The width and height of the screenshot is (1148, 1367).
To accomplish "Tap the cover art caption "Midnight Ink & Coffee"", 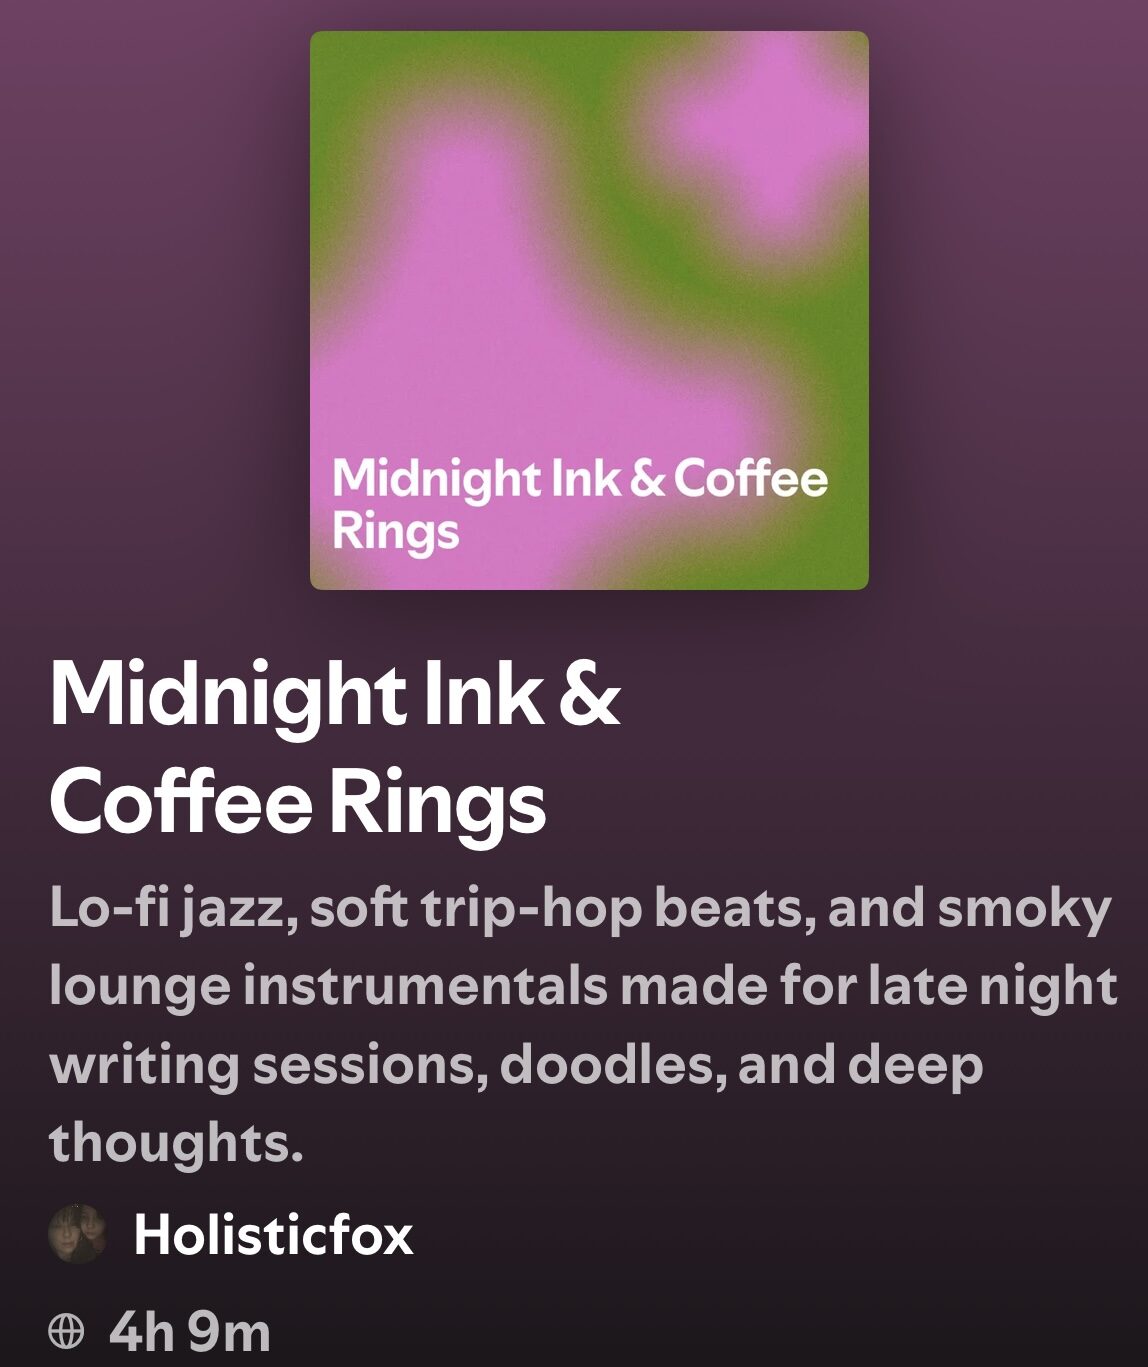I will 580,479.
